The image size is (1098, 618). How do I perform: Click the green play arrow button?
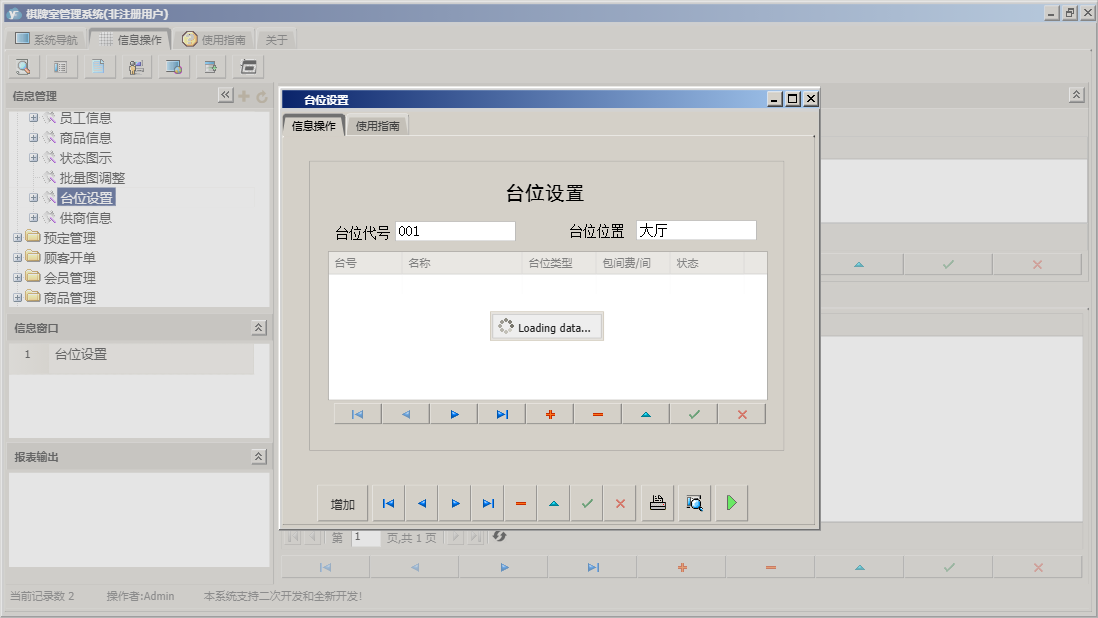tap(731, 503)
